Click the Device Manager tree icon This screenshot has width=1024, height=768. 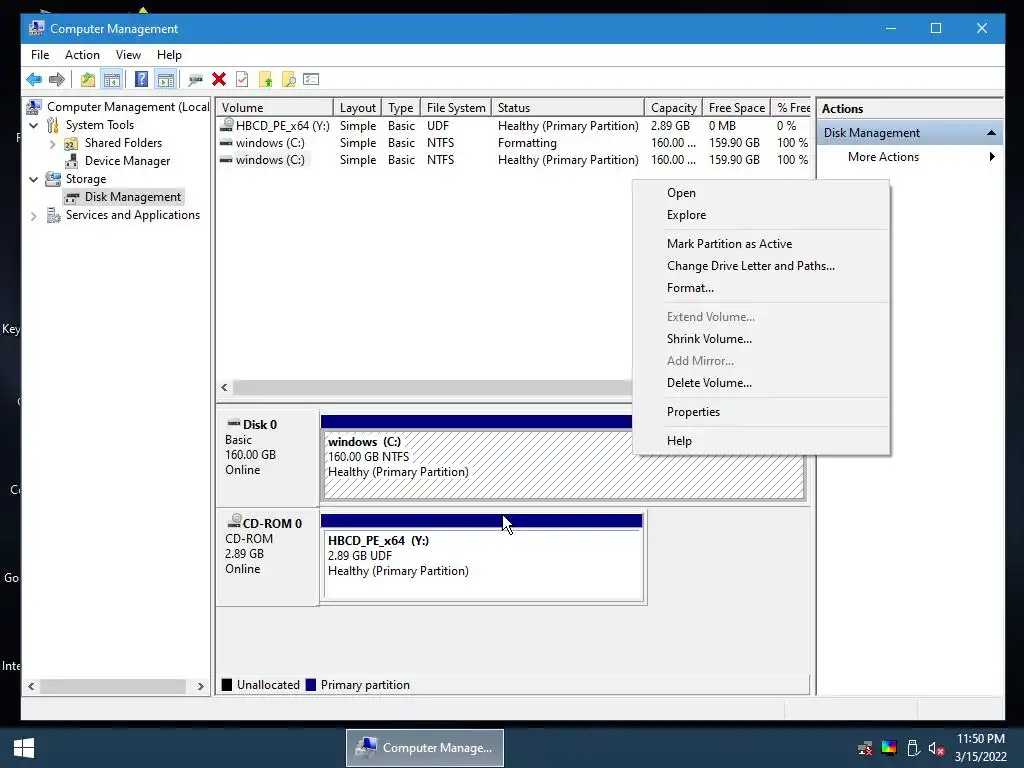(71, 161)
